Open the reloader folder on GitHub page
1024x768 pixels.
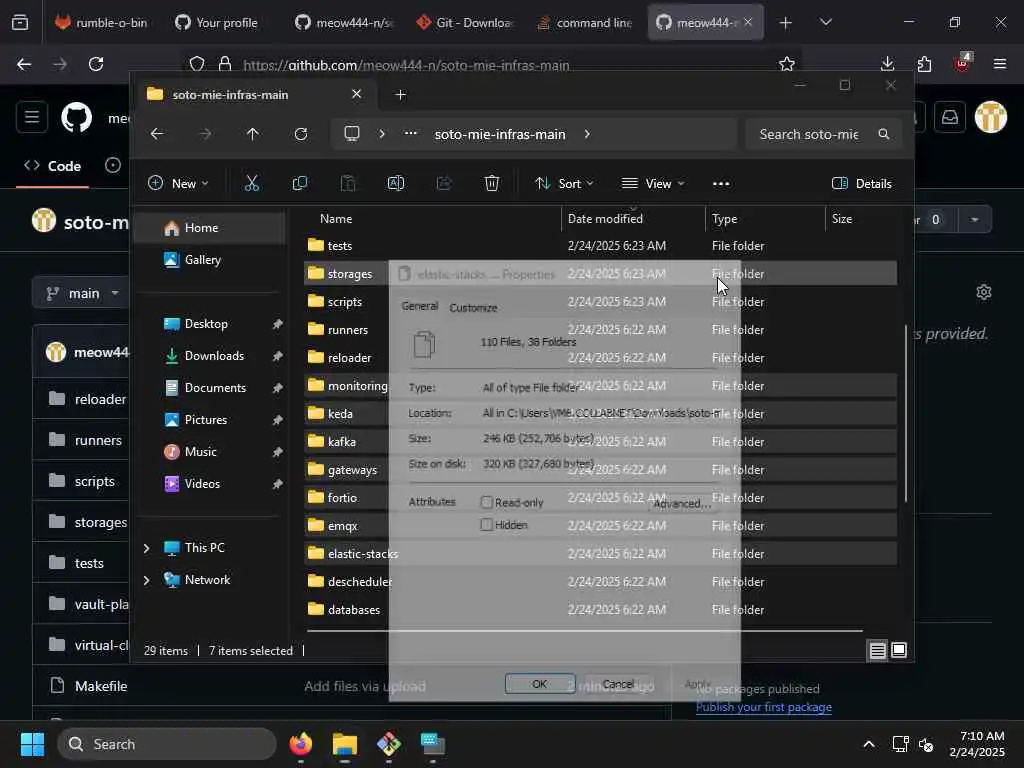pos(100,399)
